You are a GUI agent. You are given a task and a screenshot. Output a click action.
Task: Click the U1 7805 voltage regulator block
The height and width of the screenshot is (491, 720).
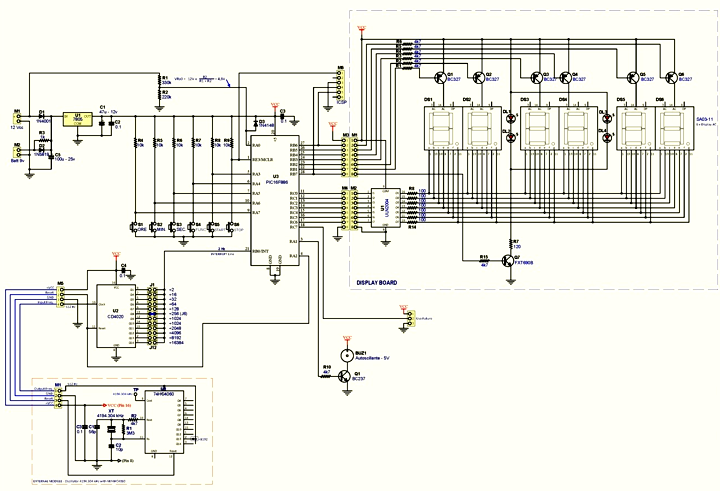point(78,119)
